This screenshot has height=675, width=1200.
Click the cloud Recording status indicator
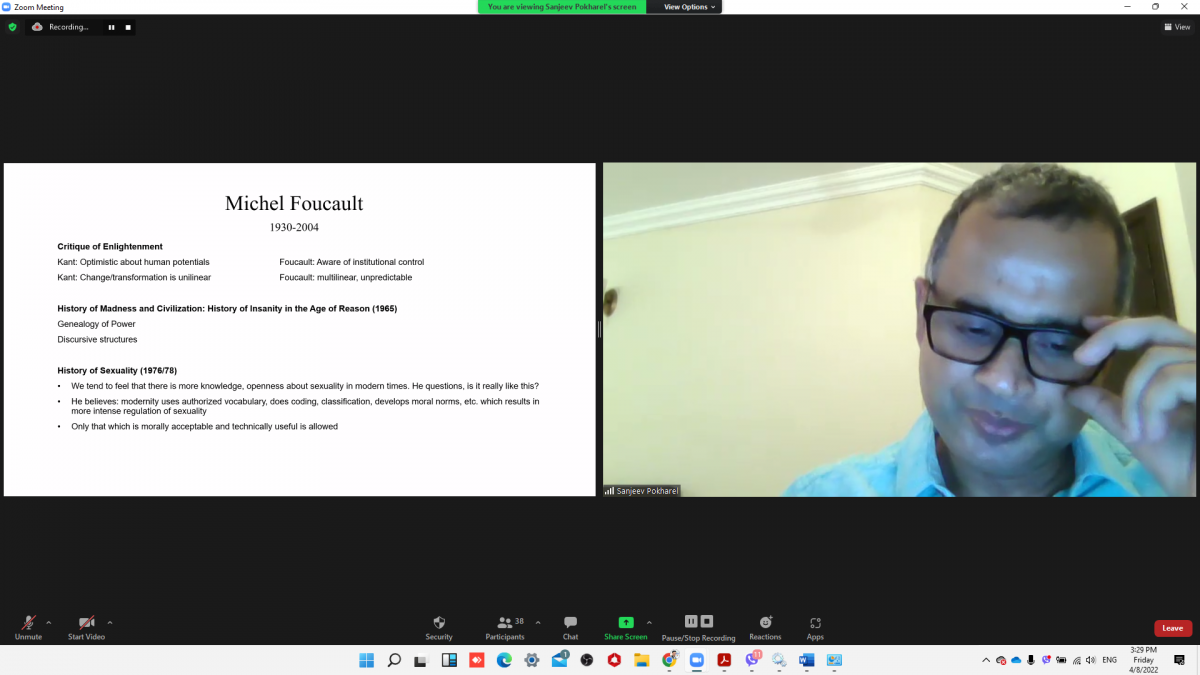pyautogui.click(x=61, y=27)
